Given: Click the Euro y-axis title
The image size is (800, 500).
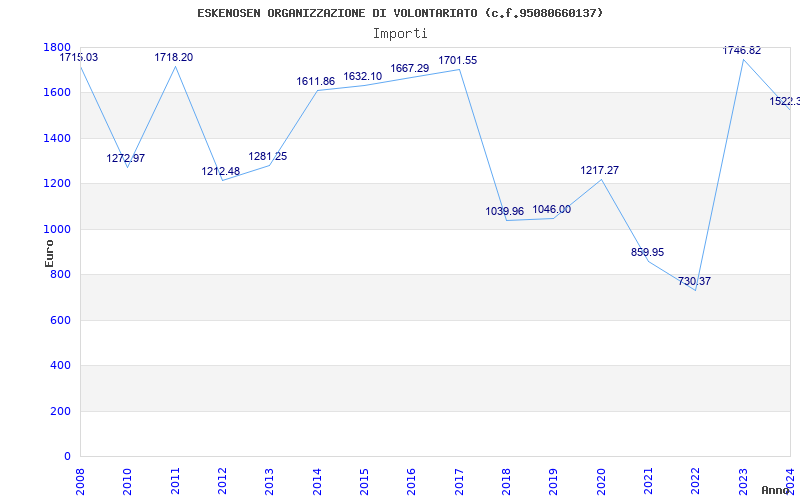Looking at the screenshot, I should [49, 253].
